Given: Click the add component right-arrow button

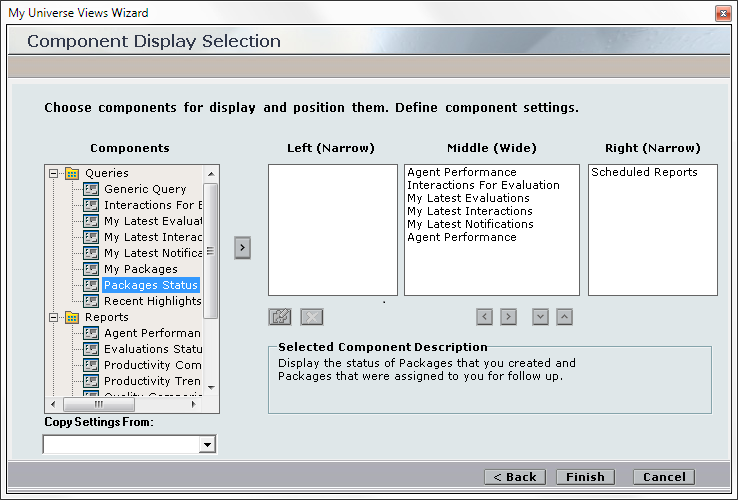Looking at the screenshot, I should (x=242, y=247).
